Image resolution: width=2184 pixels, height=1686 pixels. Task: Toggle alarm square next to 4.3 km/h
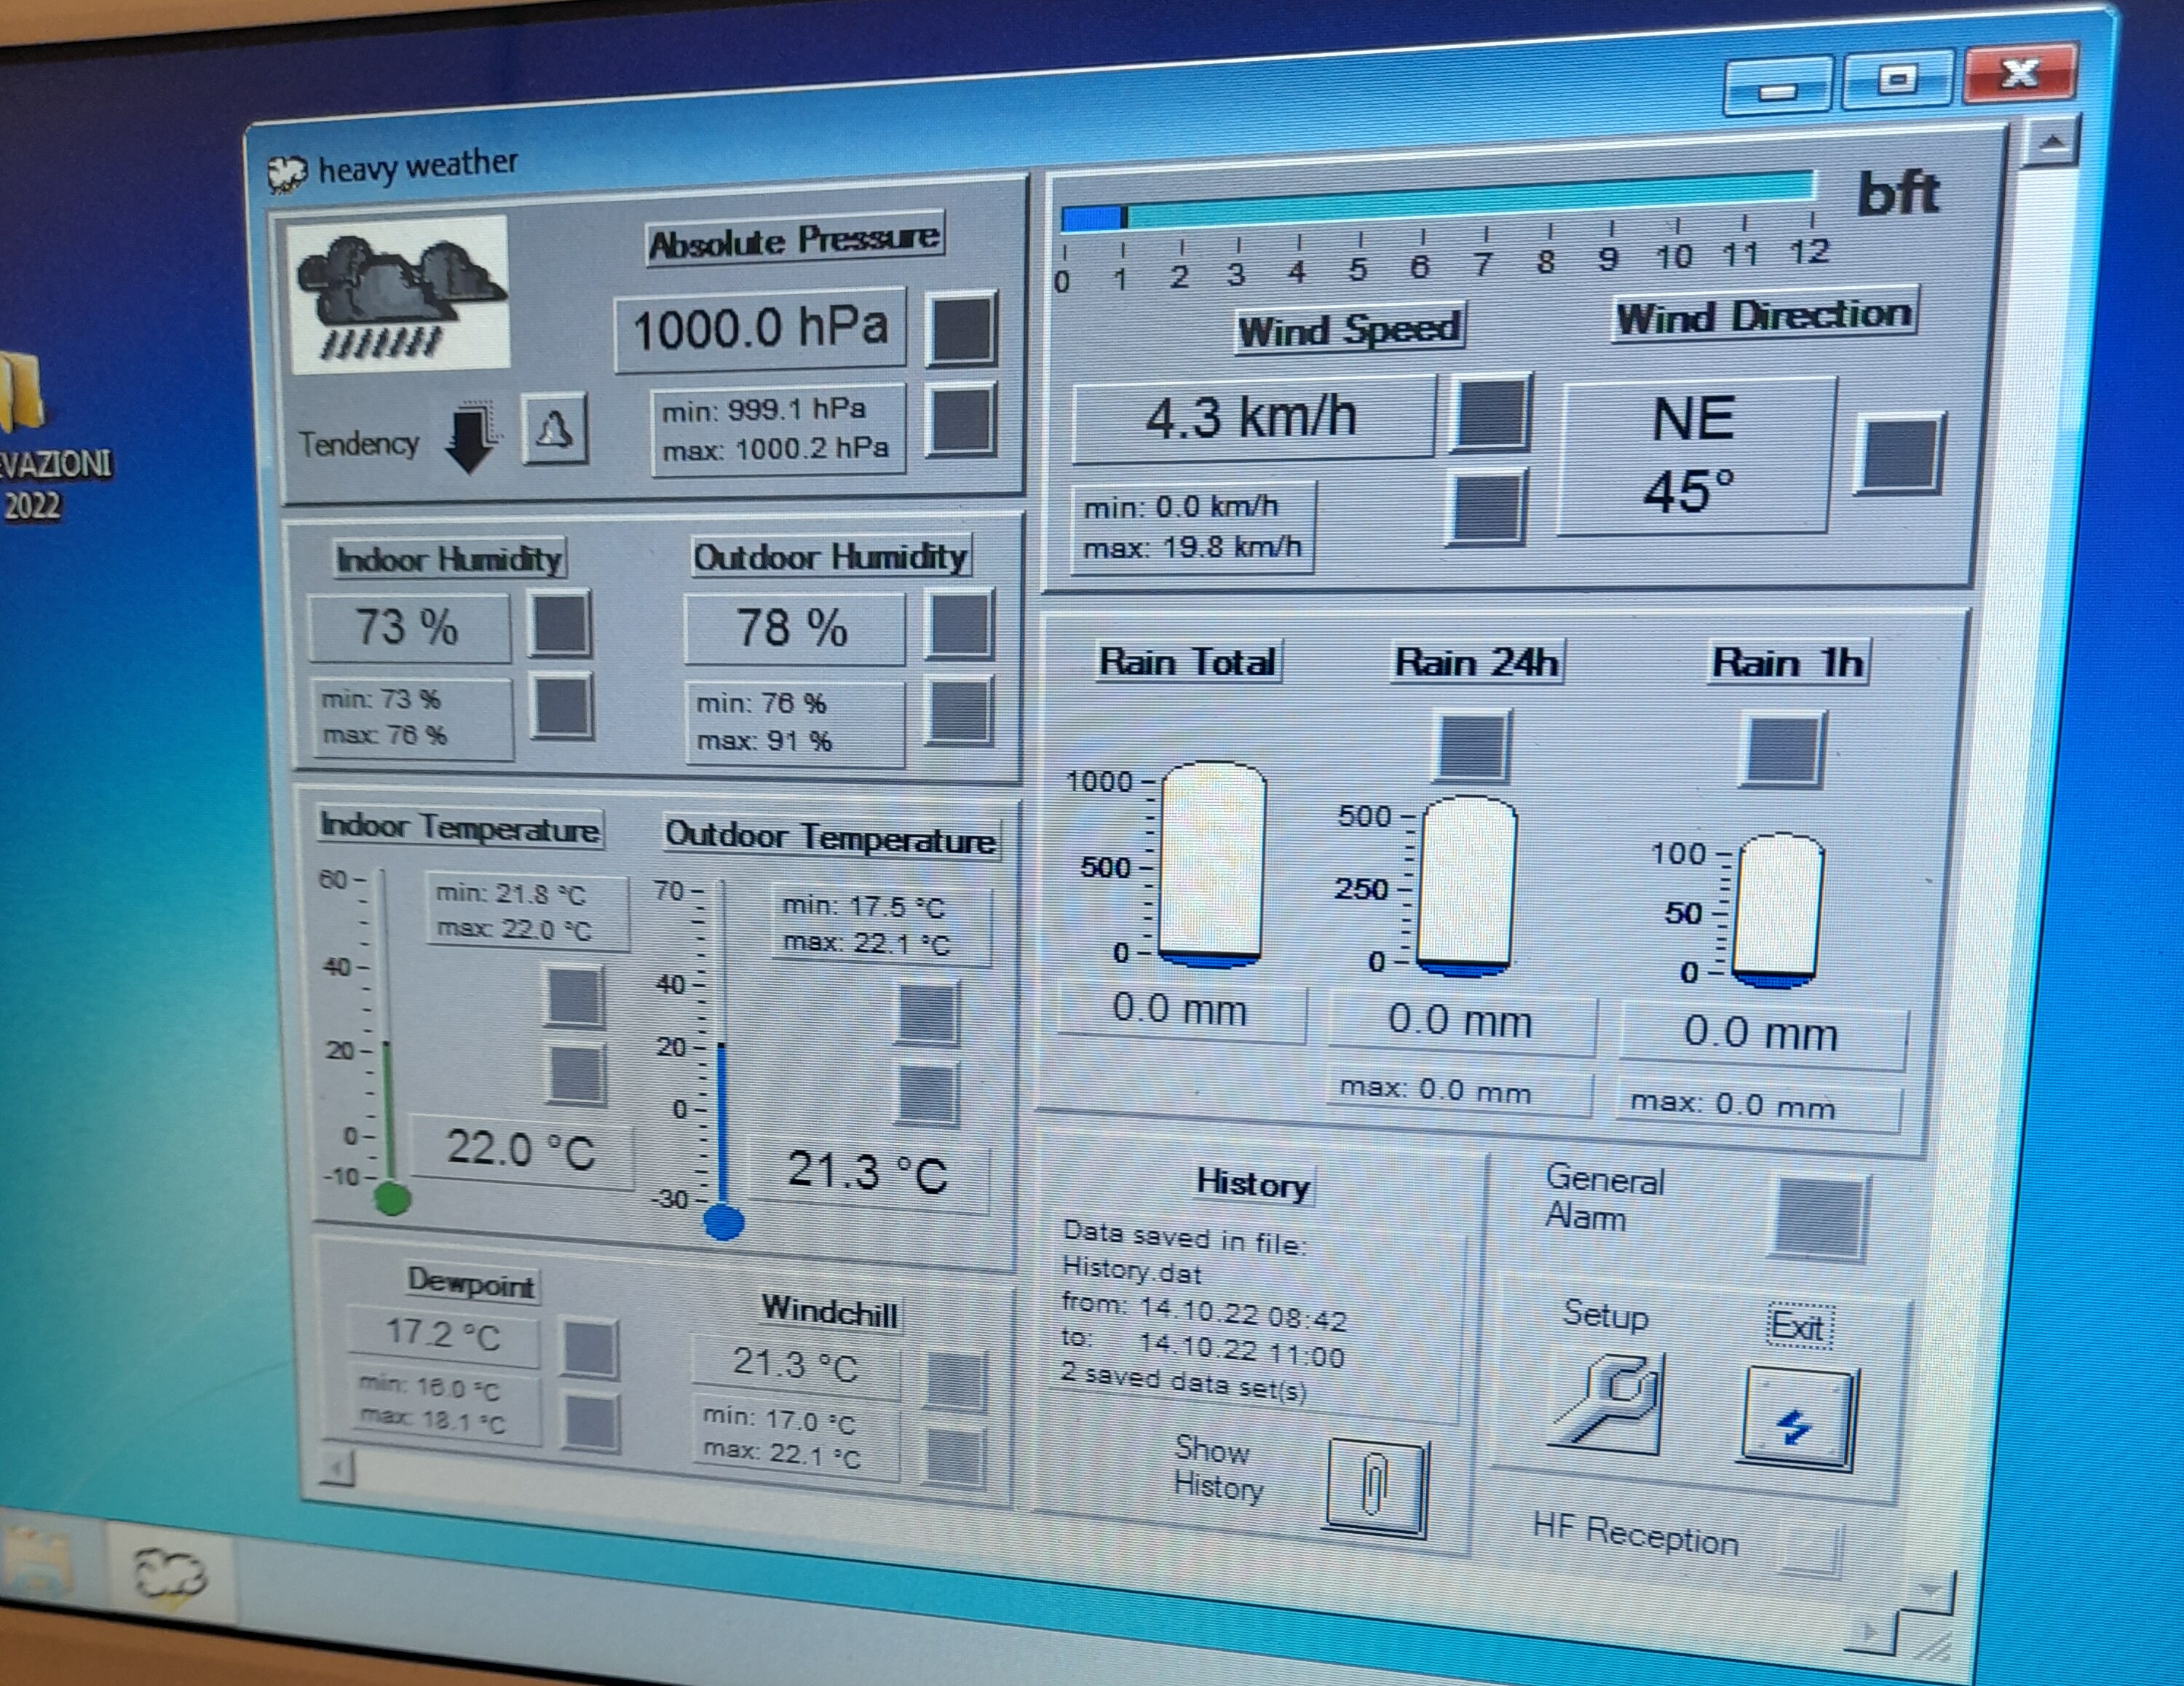(1491, 412)
